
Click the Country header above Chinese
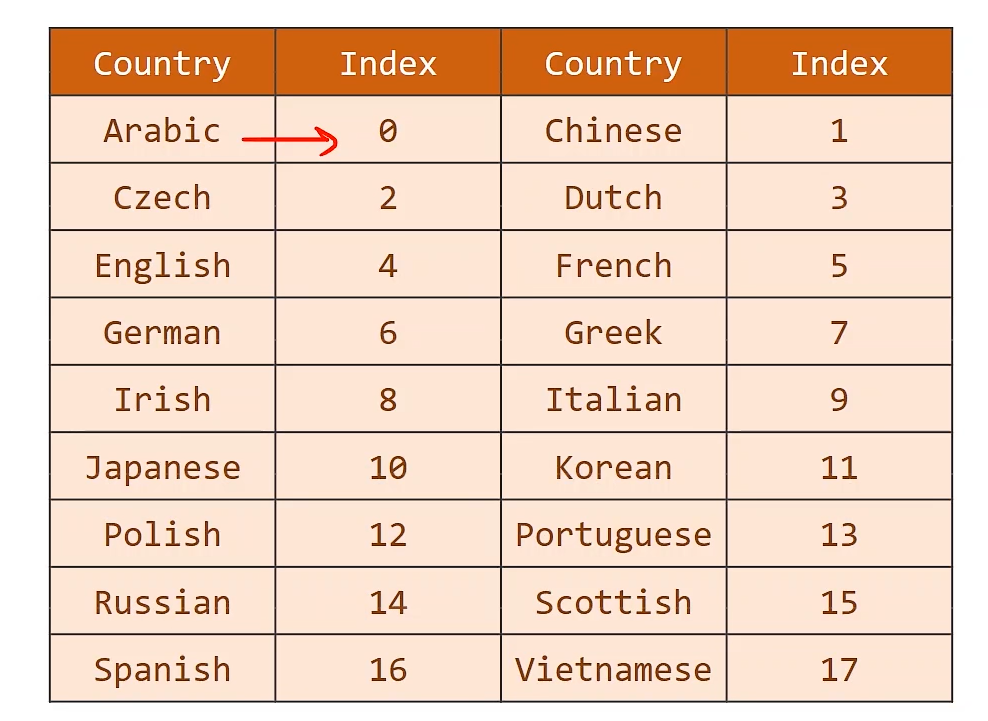click(x=613, y=64)
